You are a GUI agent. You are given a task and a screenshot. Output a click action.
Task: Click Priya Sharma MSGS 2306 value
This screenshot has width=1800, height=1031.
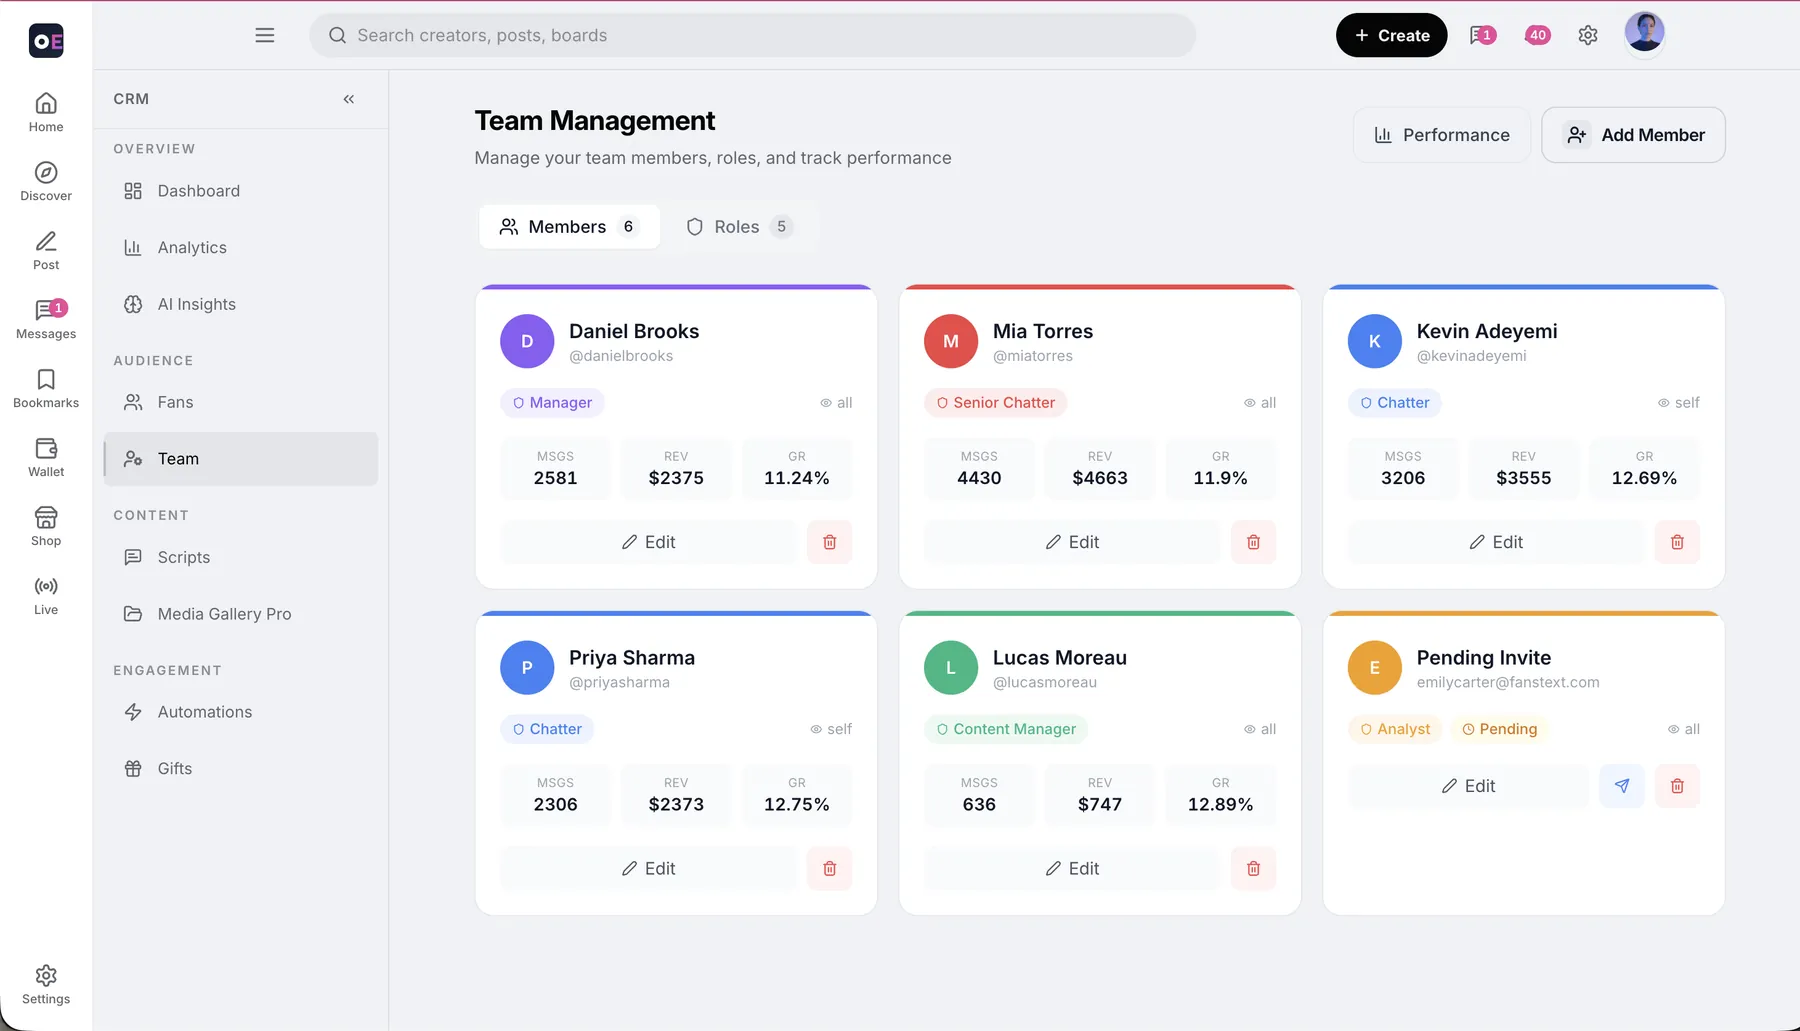pos(555,804)
